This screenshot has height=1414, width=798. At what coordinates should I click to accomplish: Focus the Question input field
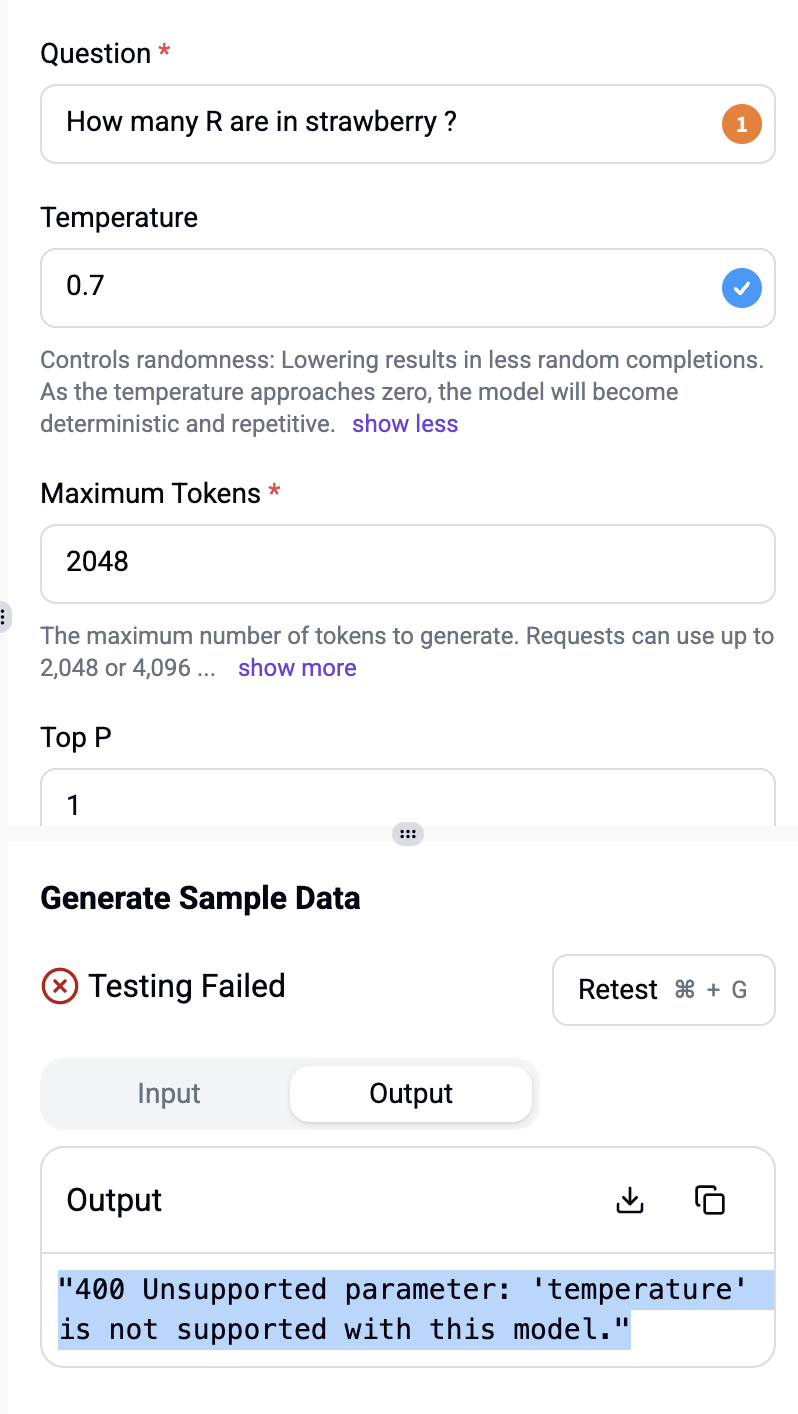tap(408, 124)
